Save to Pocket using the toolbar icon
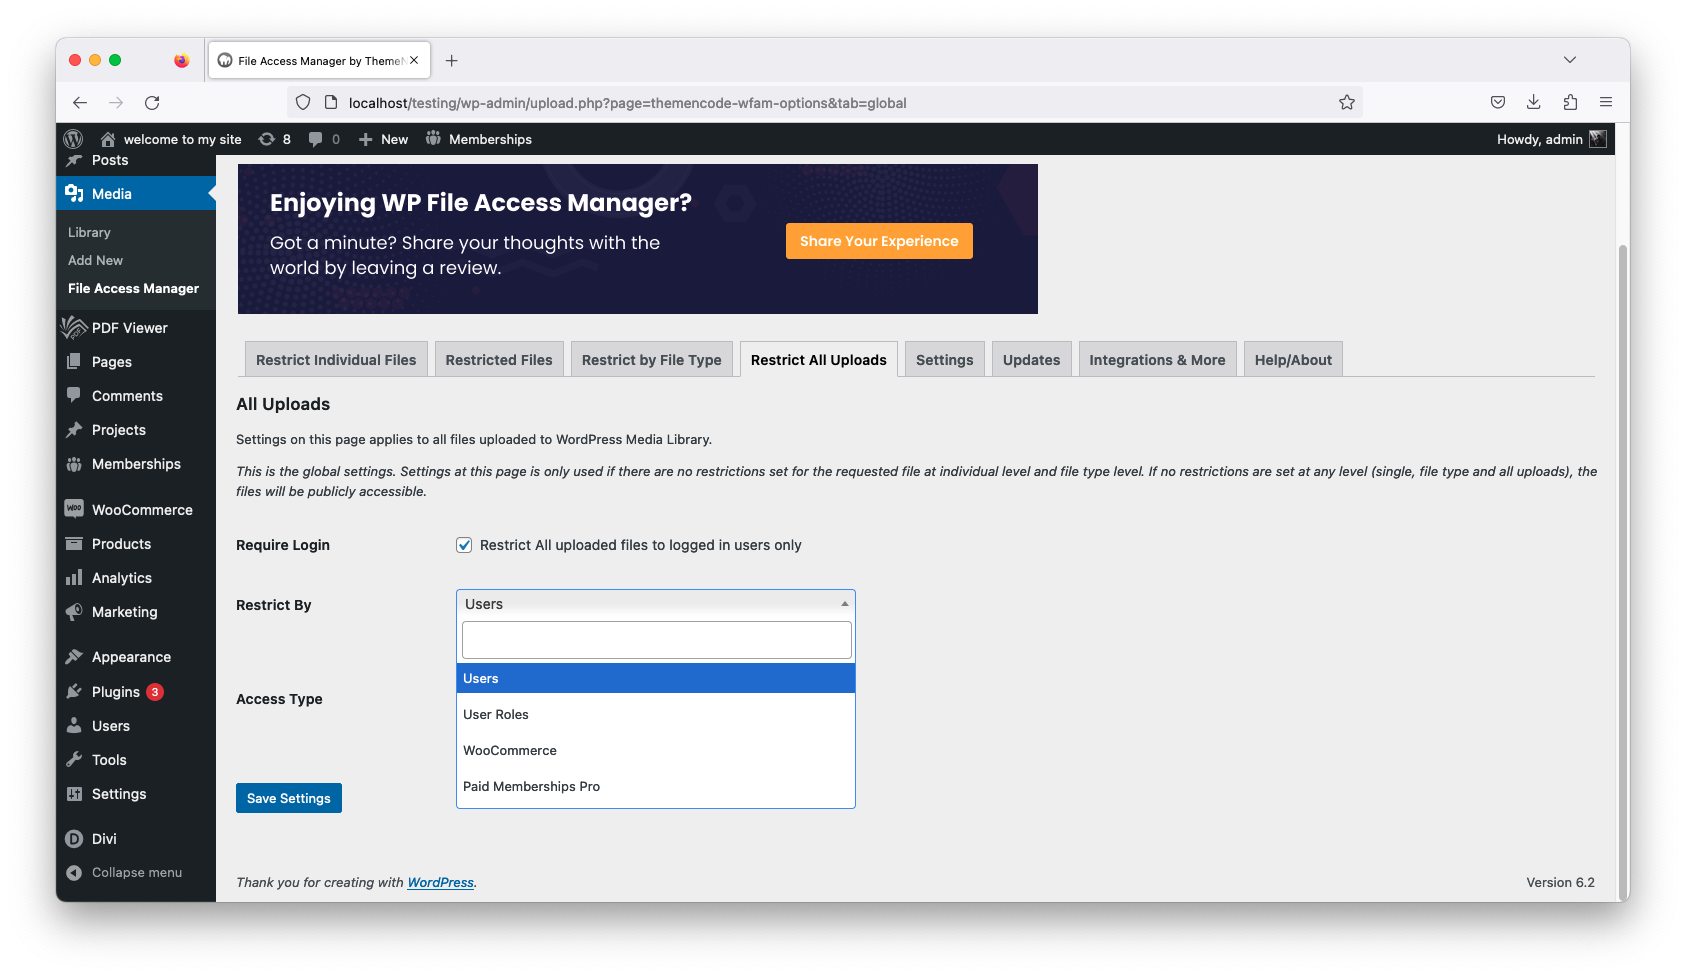 pyautogui.click(x=1498, y=102)
